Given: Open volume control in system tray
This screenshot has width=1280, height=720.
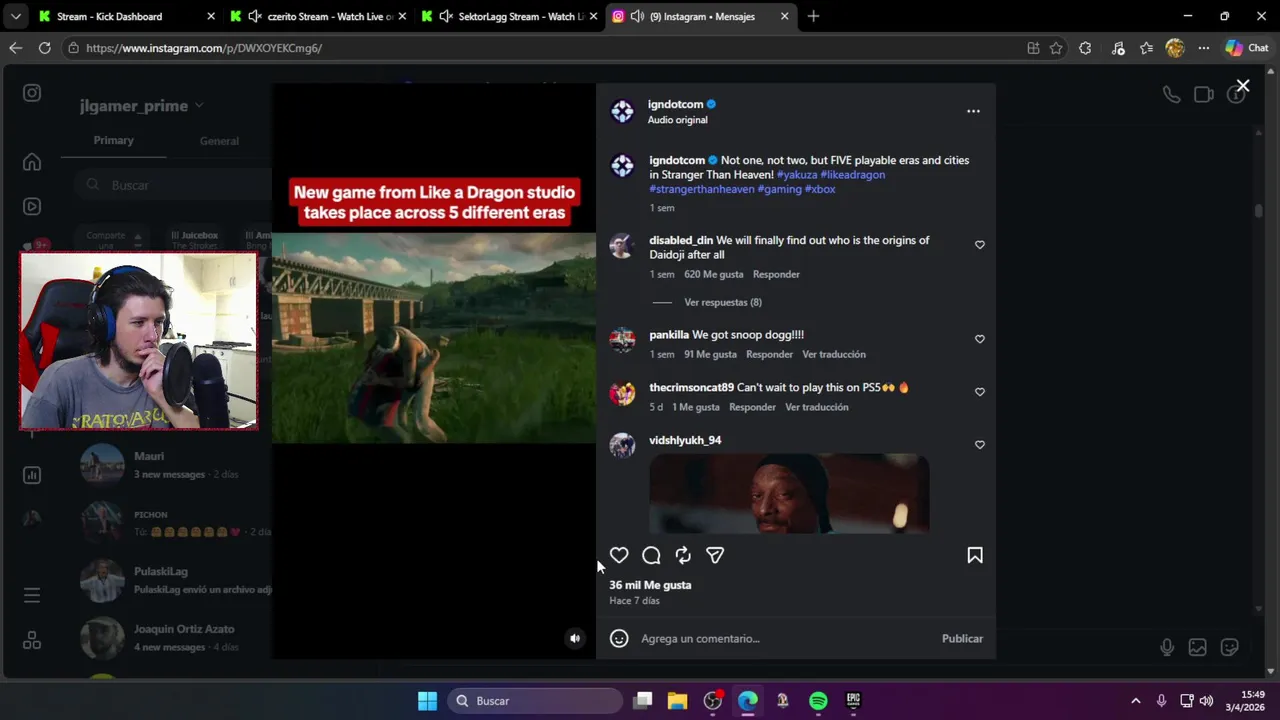Looking at the screenshot, I should coord(1206,701).
